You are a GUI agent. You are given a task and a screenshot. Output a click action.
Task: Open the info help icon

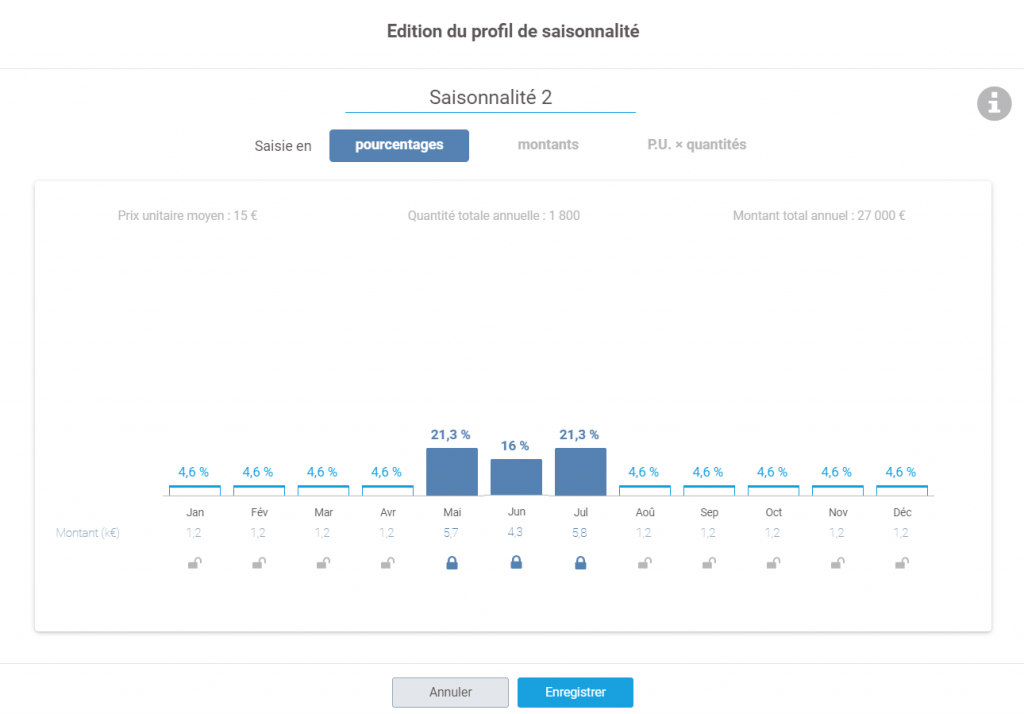pos(994,103)
